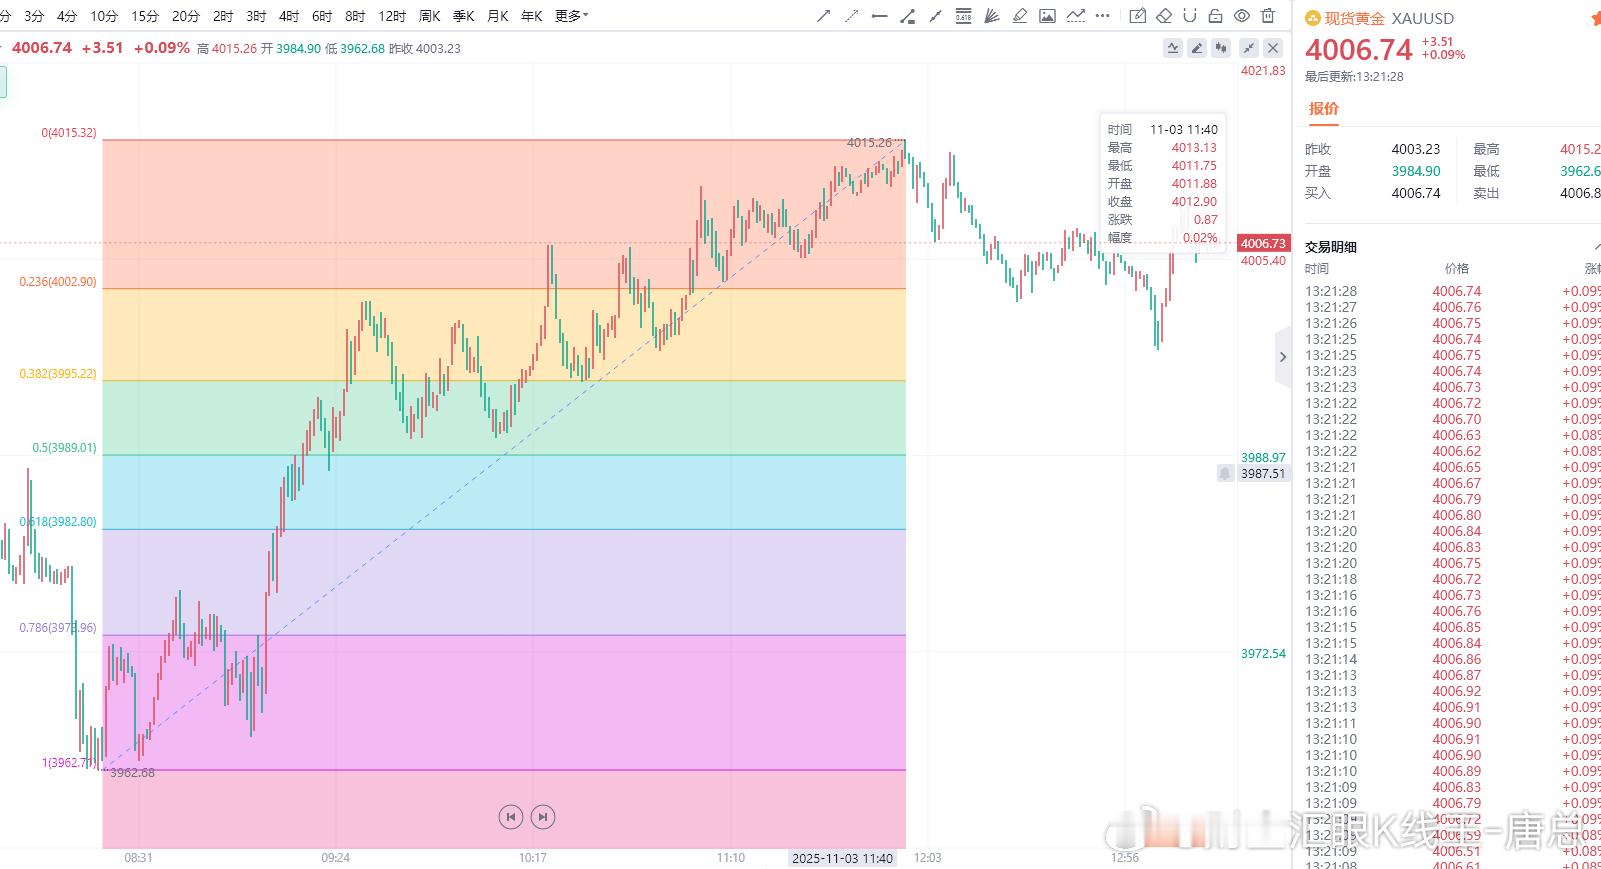
Task: Close the chart panel with the X icon
Action: (x=1273, y=48)
